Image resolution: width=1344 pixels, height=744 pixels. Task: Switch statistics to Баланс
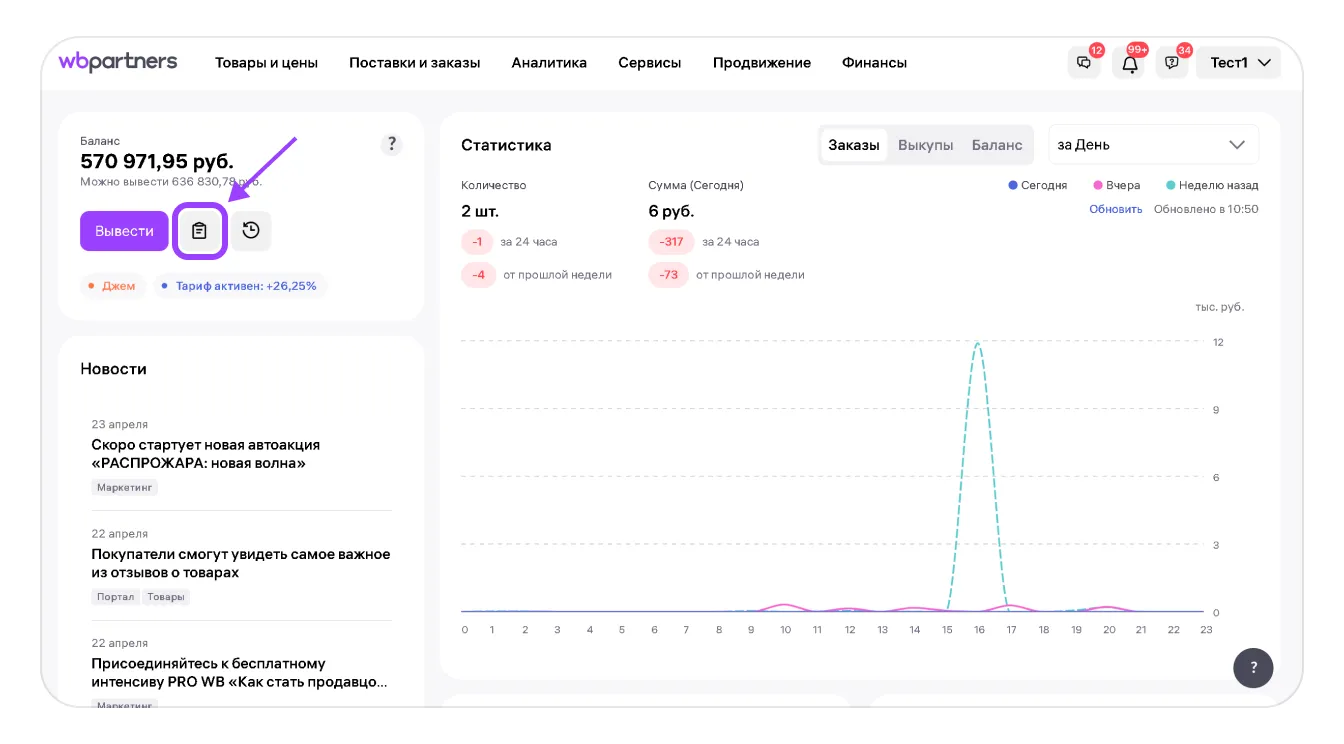click(996, 145)
